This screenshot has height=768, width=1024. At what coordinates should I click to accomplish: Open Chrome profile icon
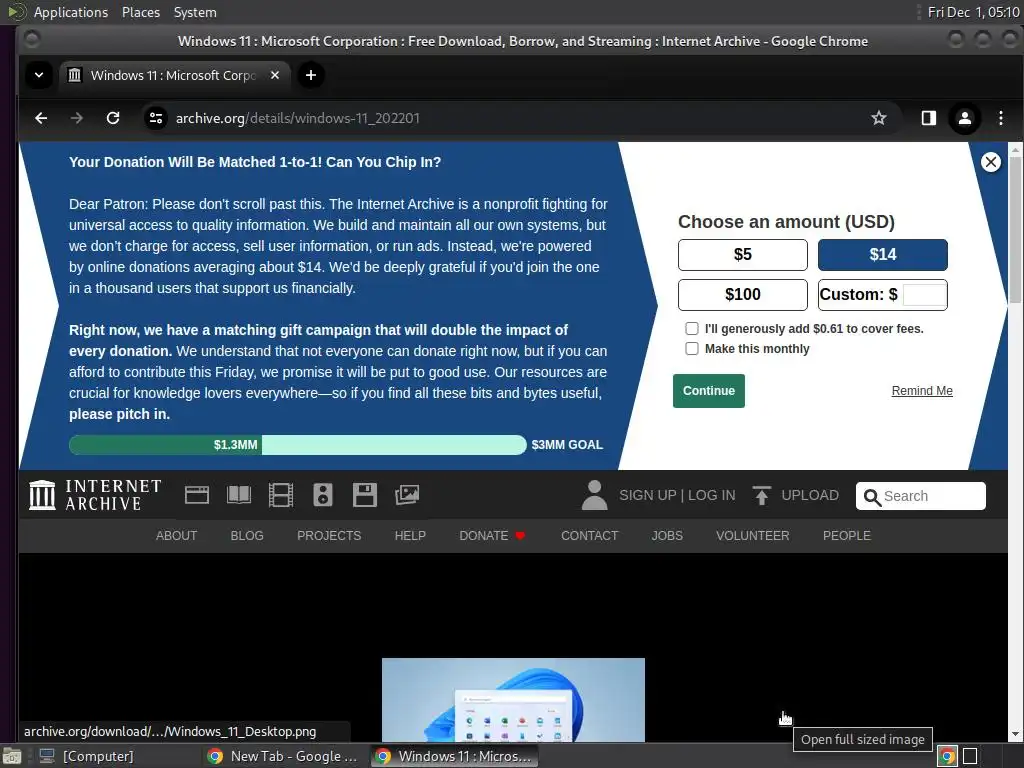(965, 118)
